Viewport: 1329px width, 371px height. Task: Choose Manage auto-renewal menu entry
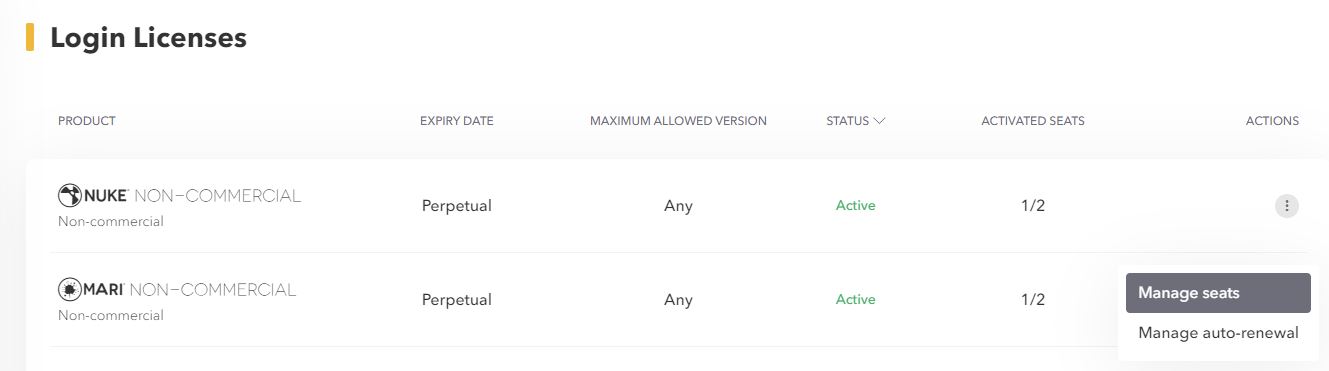[1218, 333]
